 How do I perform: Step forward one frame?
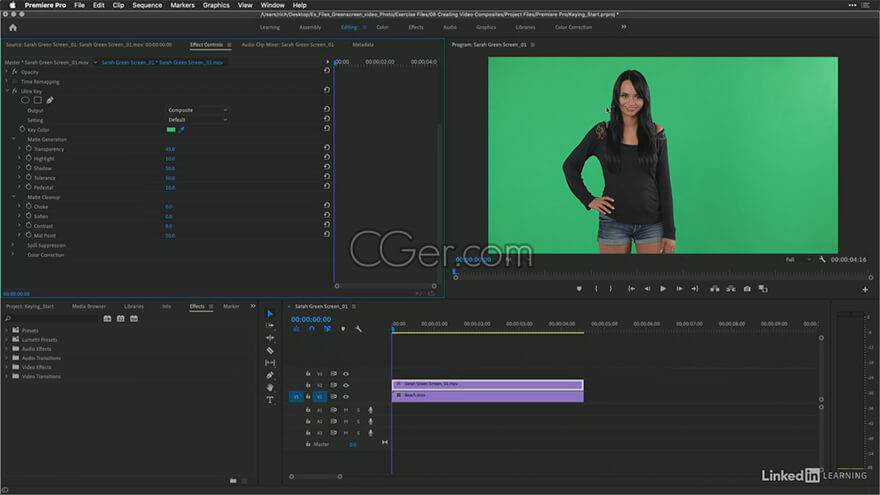pyautogui.click(x=679, y=289)
